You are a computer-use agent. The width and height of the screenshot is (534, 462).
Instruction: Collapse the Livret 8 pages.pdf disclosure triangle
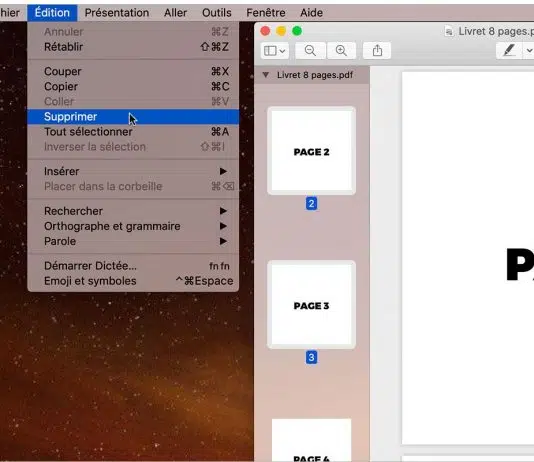(x=266, y=75)
